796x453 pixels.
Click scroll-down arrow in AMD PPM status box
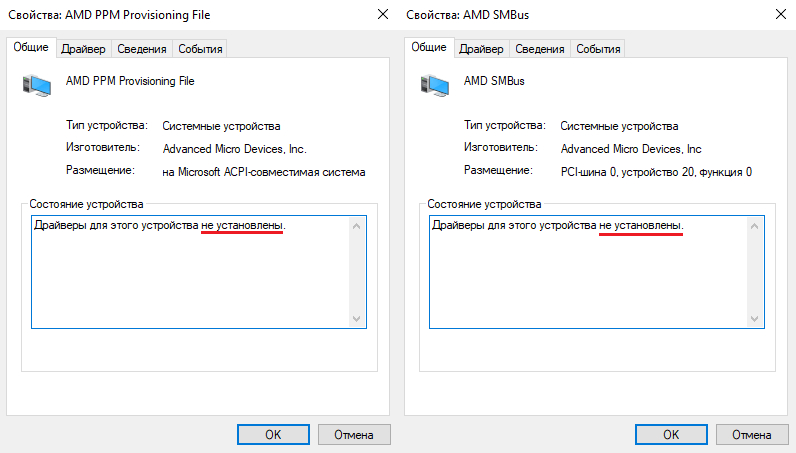pyautogui.click(x=358, y=318)
